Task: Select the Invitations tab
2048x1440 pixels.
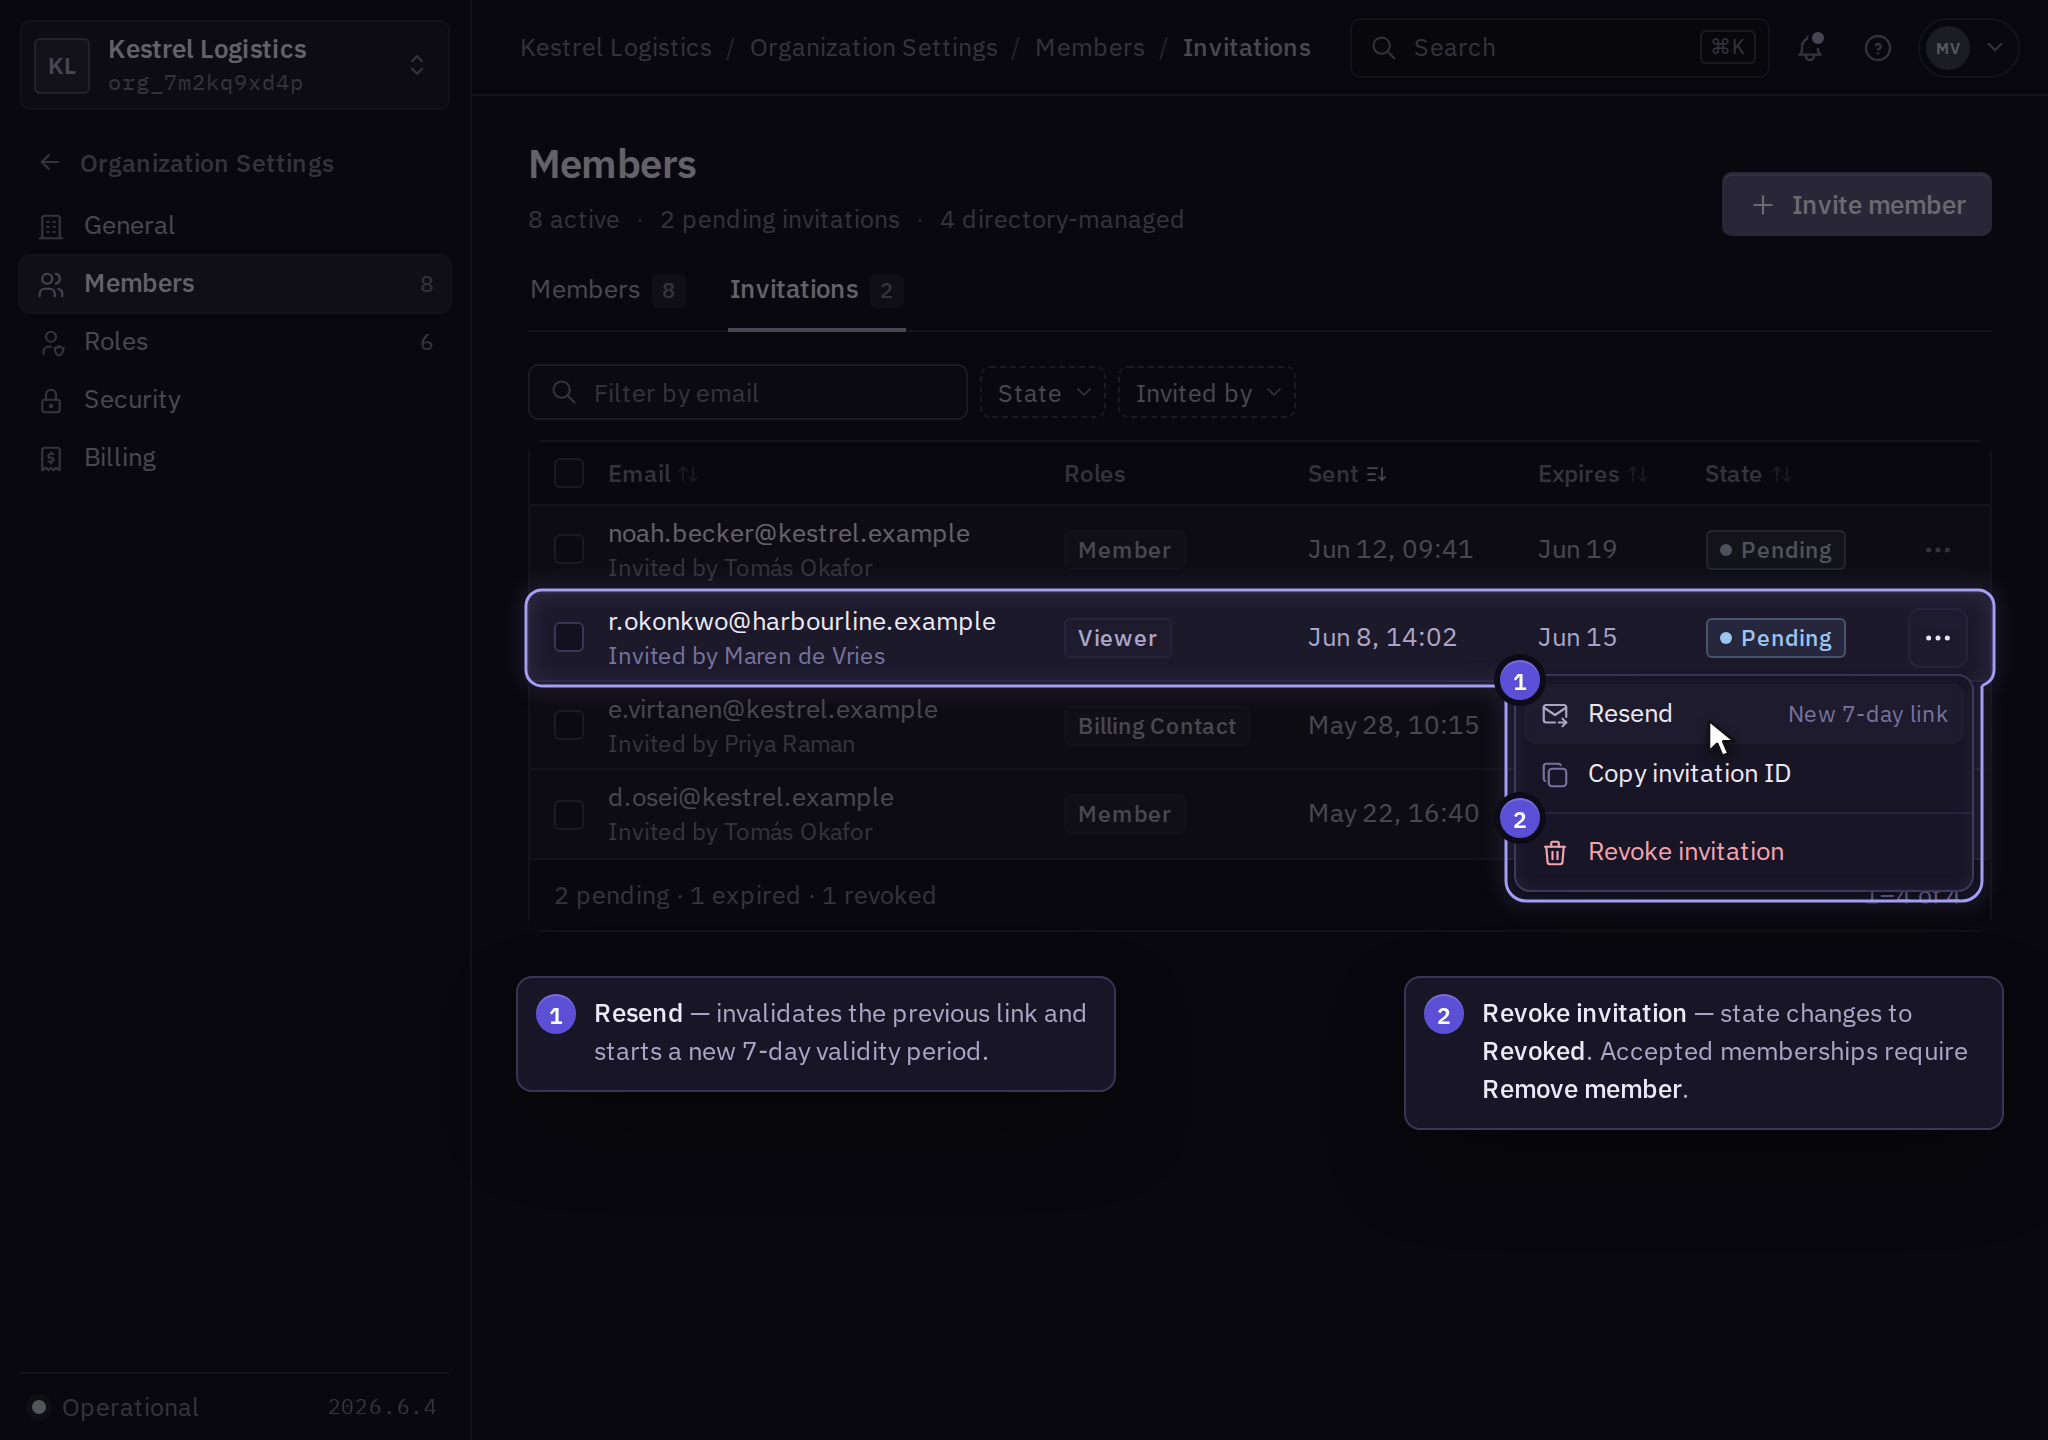Action: [816, 290]
